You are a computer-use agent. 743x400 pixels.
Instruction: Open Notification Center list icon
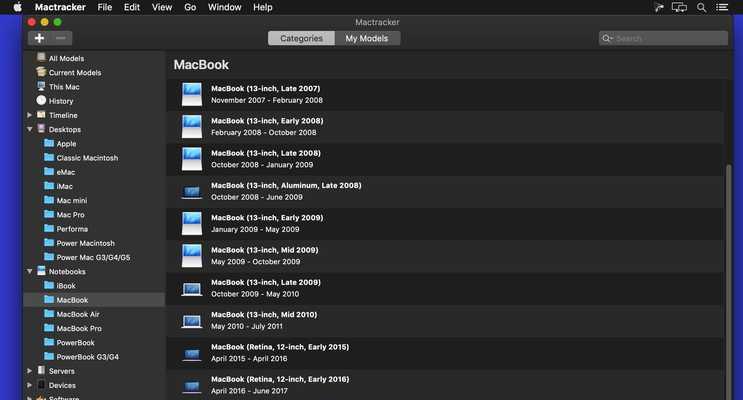tap(722, 7)
